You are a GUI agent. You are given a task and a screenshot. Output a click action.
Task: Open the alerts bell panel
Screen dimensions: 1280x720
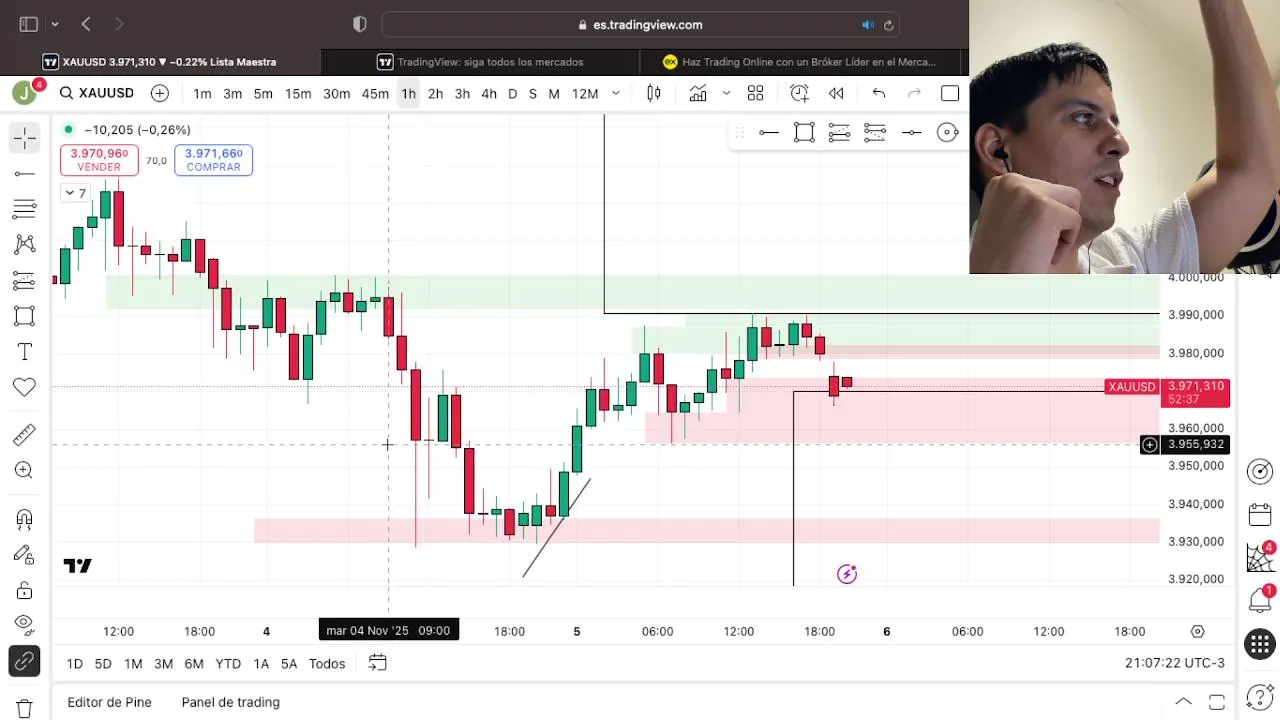pos(1260,600)
